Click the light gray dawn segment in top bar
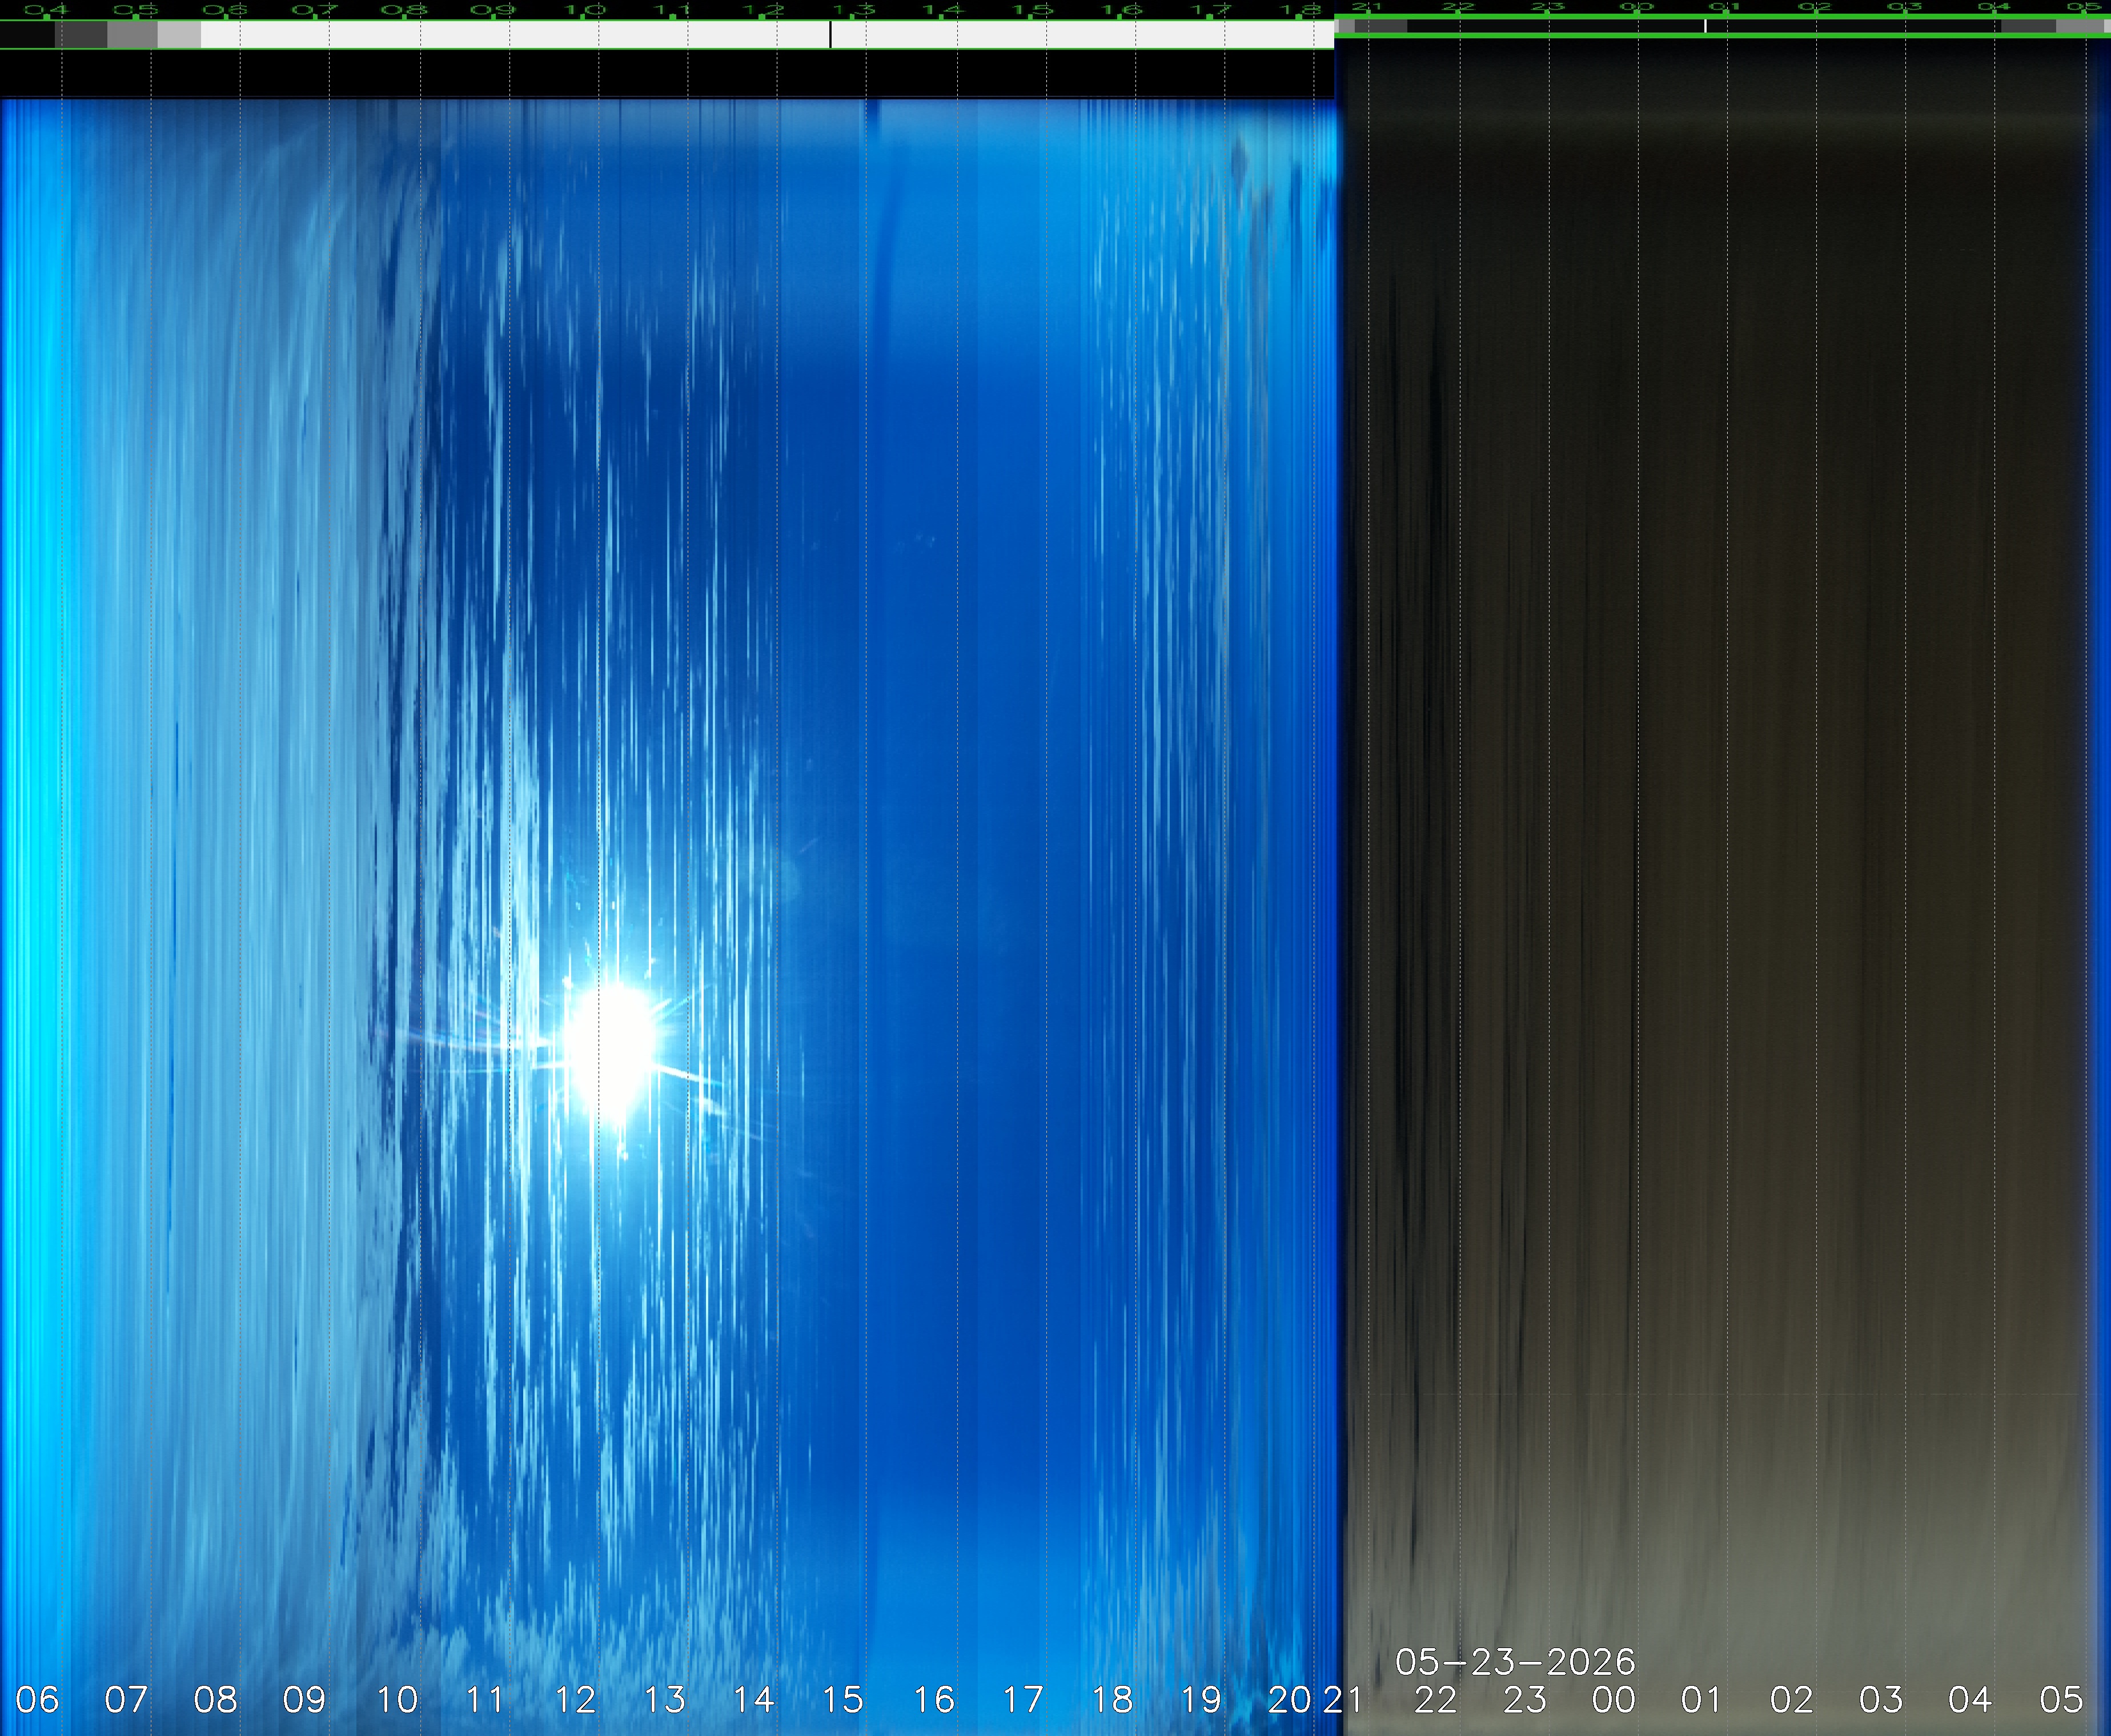 [179, 34]
